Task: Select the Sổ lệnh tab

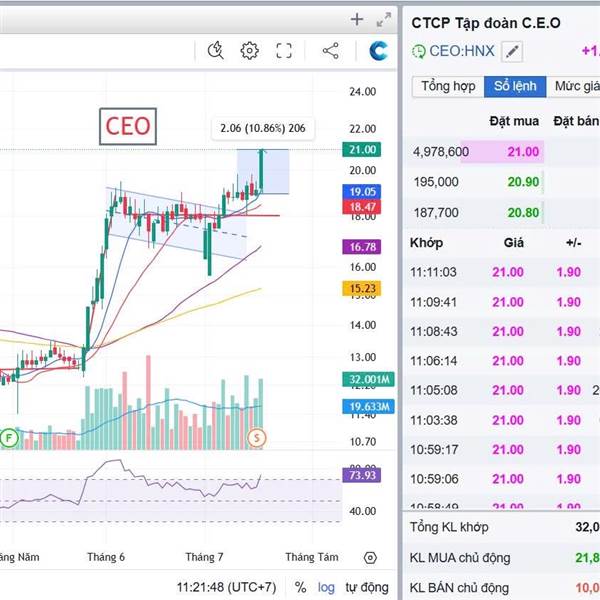Action: (x=515, y=86)
